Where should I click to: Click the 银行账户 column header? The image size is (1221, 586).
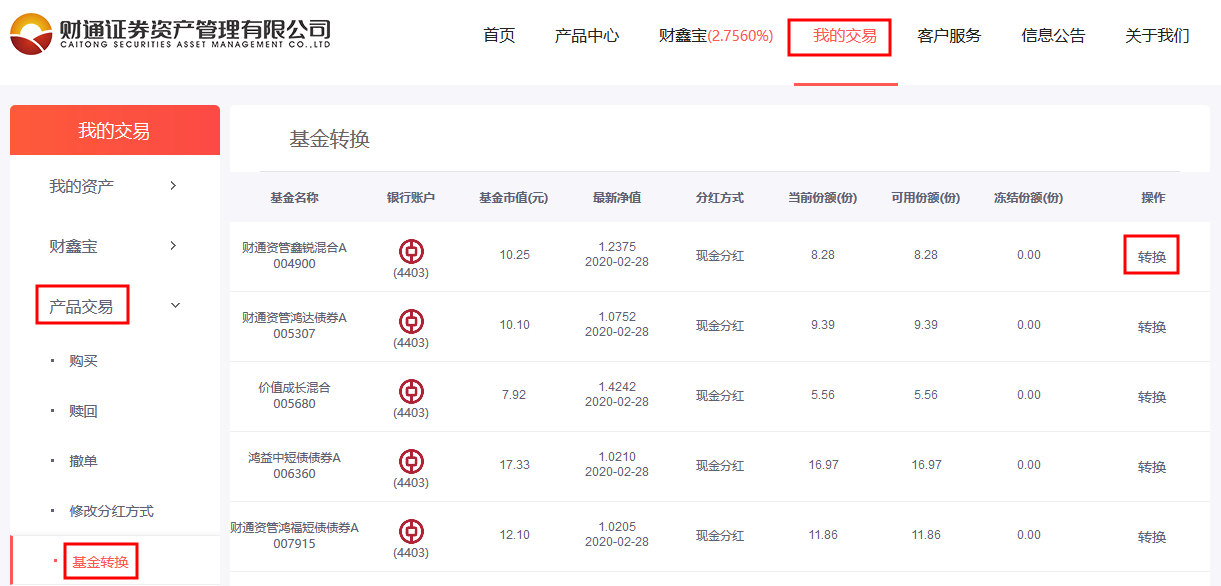pos(411,198)
